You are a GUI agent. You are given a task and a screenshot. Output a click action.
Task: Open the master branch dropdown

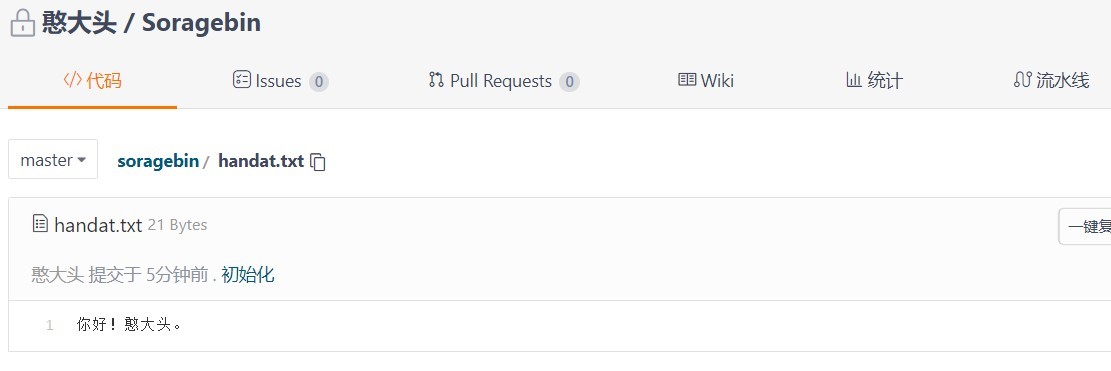point(53,159)
